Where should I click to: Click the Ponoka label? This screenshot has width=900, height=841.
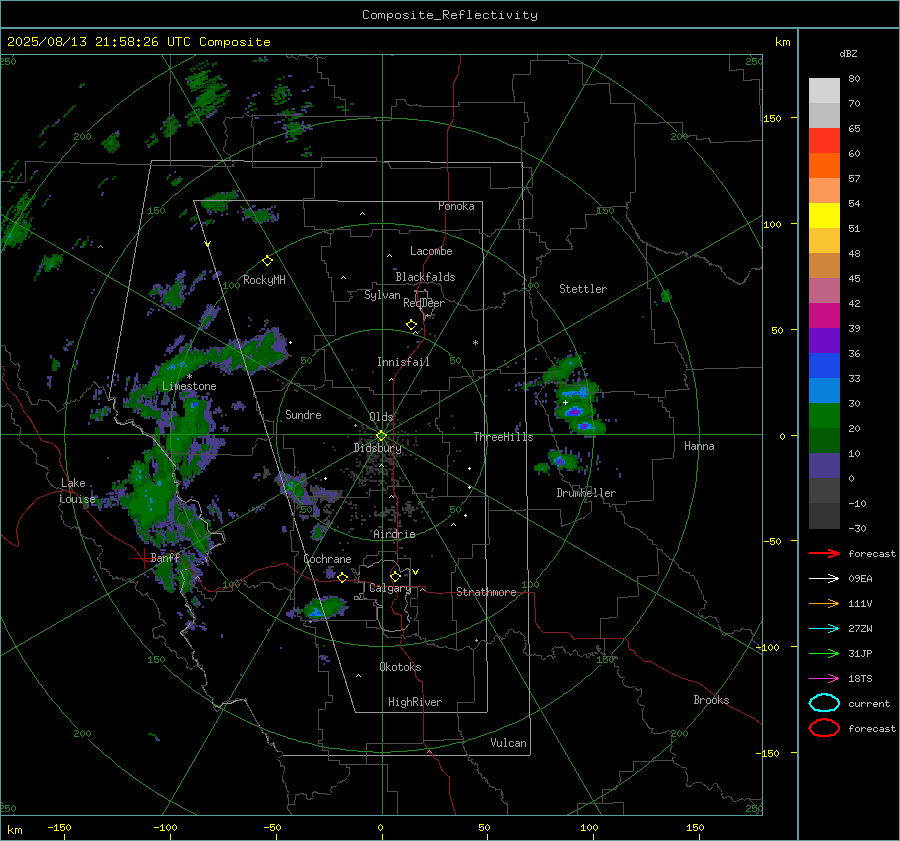click(456, 206)
